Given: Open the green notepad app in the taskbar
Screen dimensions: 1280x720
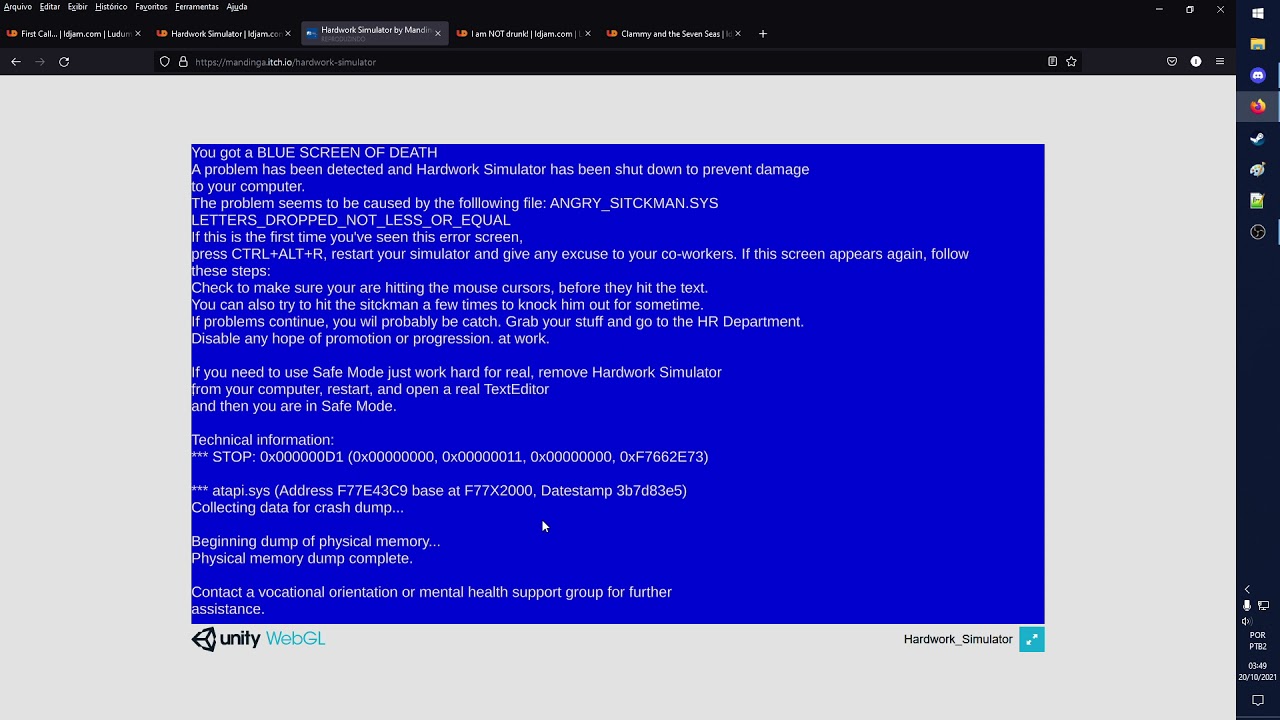Looking at the screenshot, I should pos(1258,201).
